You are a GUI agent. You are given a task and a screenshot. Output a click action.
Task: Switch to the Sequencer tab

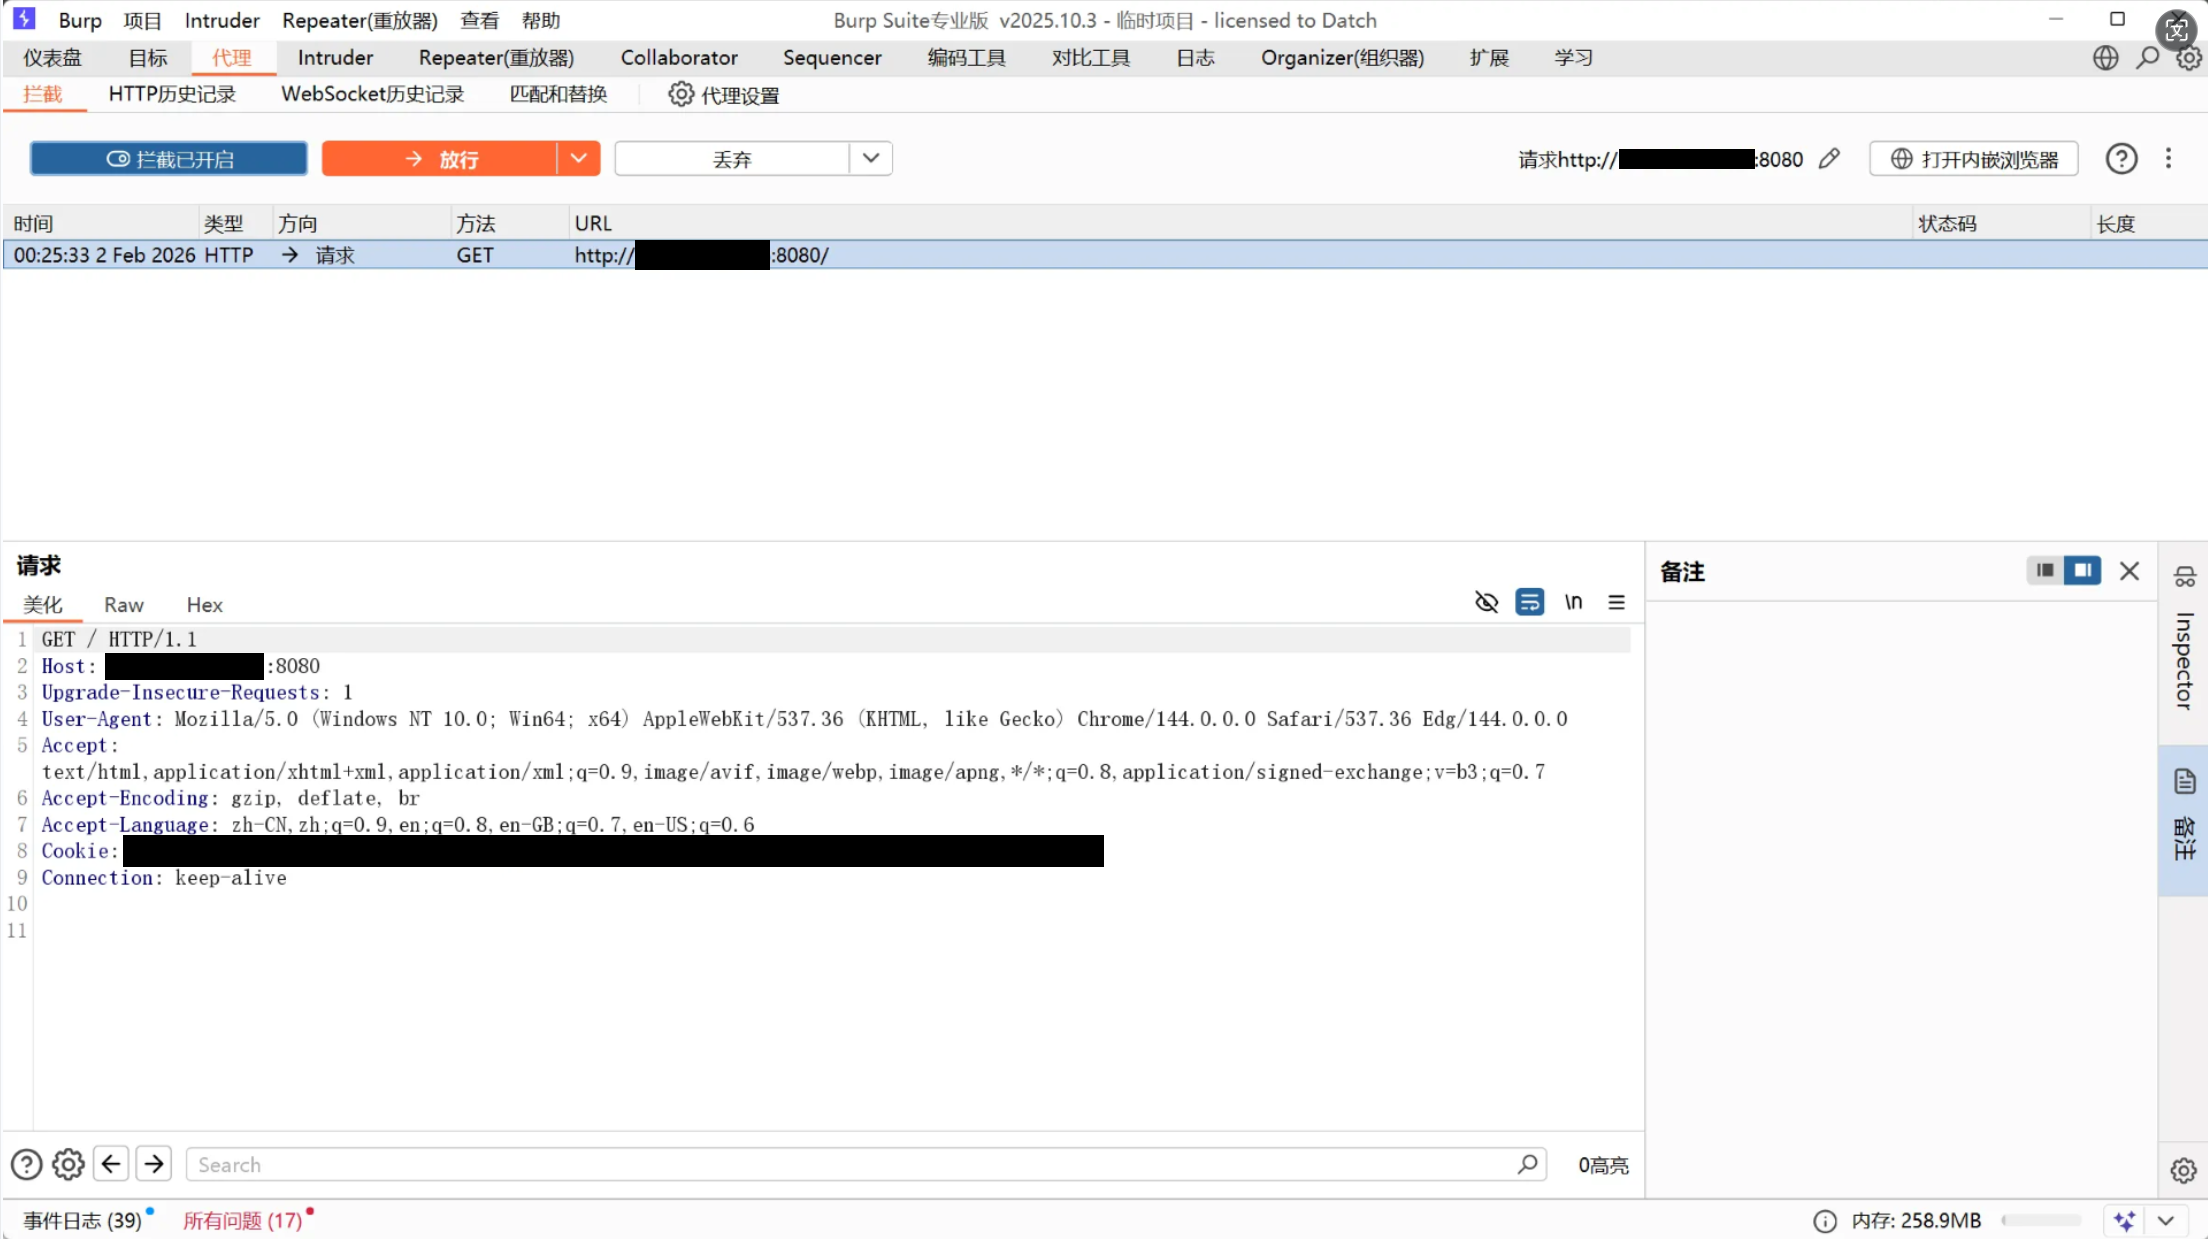click(x=832, y=58)
